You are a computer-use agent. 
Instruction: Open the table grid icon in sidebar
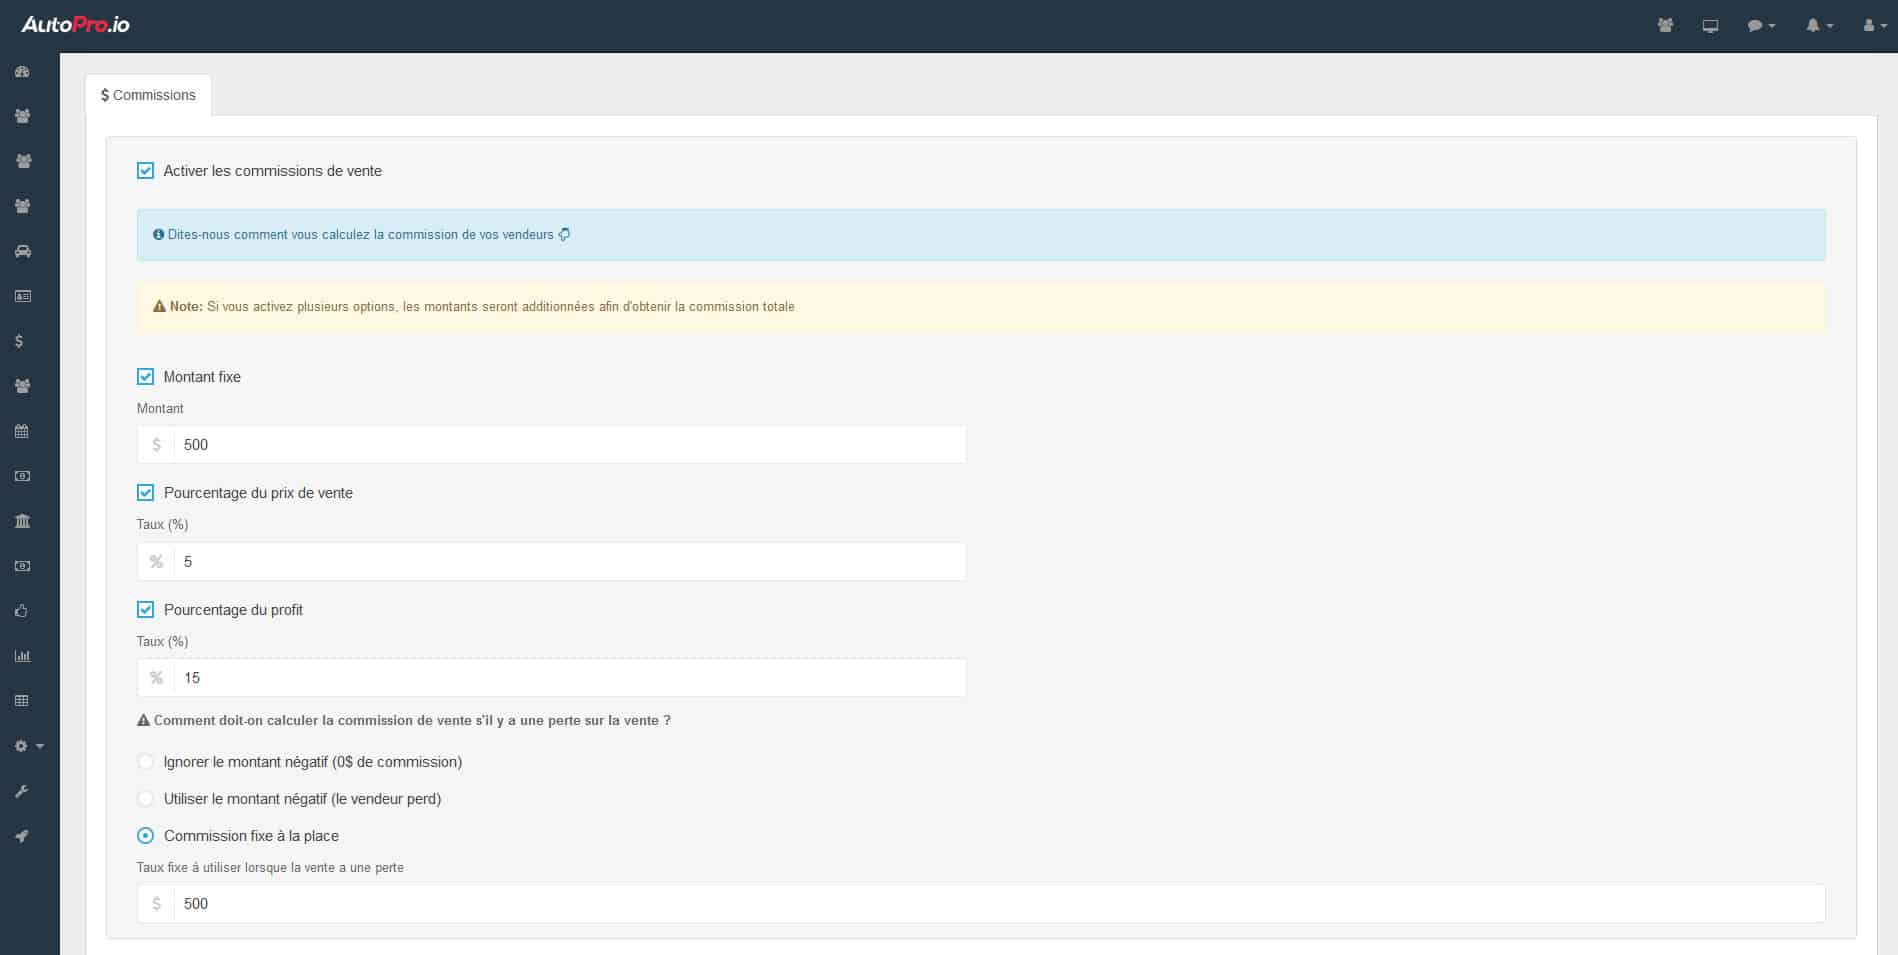point(22,701)
